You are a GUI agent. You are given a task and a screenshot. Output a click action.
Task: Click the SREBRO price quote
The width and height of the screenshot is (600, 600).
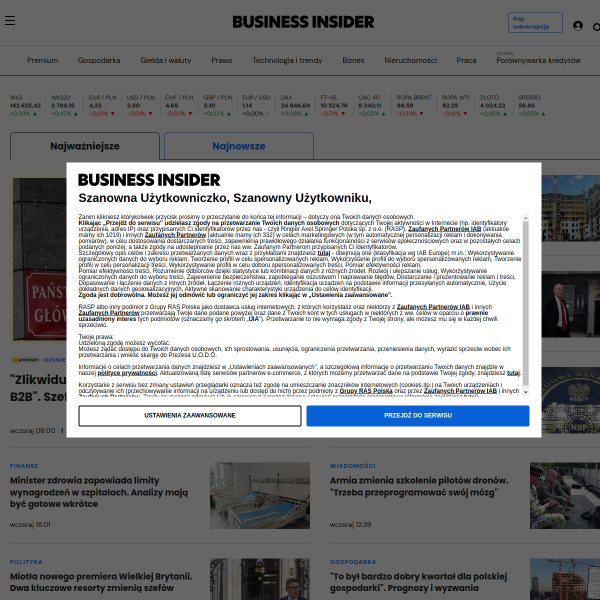click(x=532, y=105)
